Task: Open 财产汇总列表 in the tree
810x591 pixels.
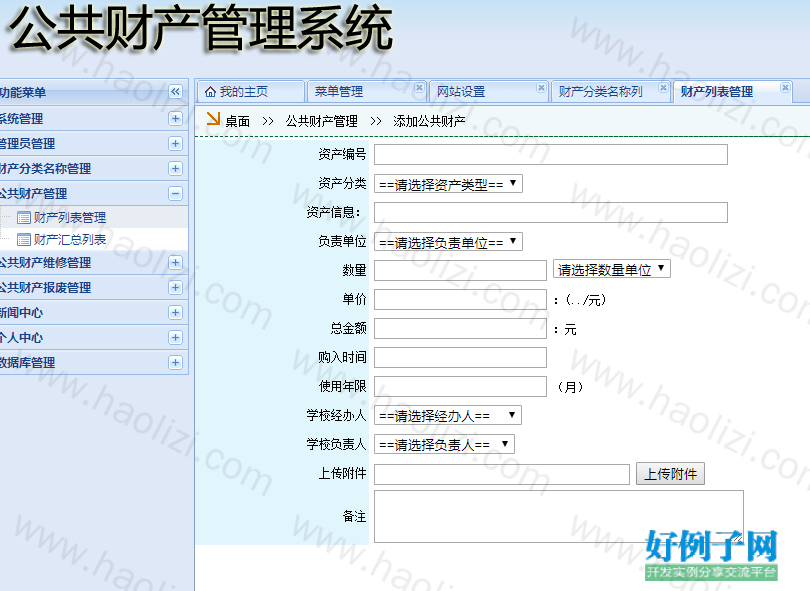Action: coord(70,240)
